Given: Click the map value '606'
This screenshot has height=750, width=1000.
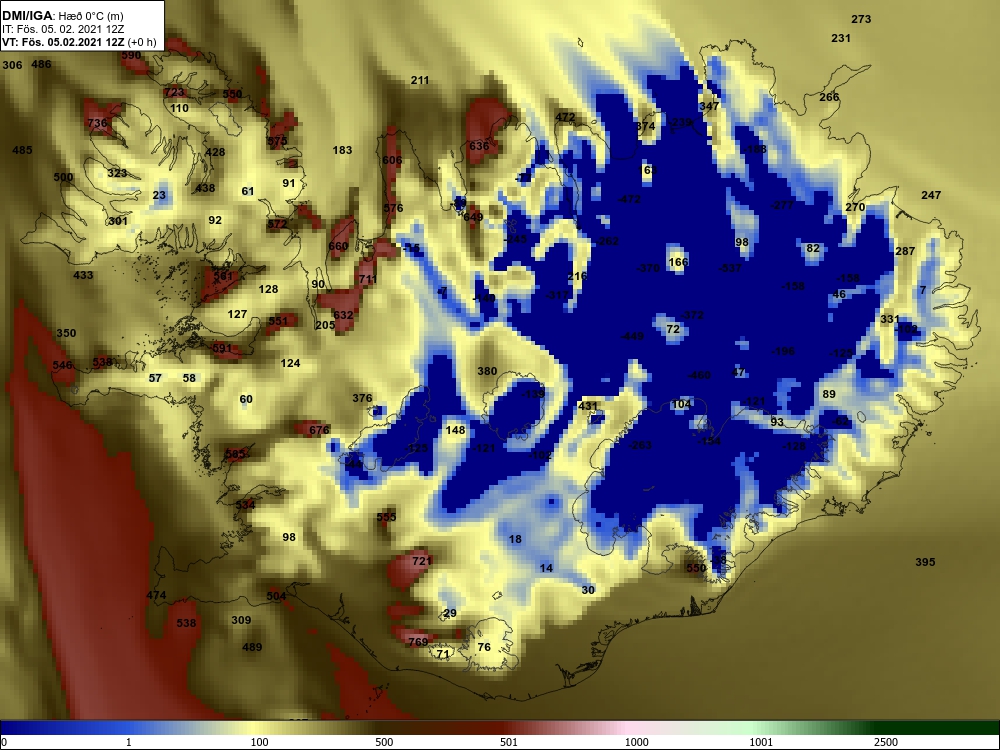Looking at the screenshot, I should [x=392, y=160].
